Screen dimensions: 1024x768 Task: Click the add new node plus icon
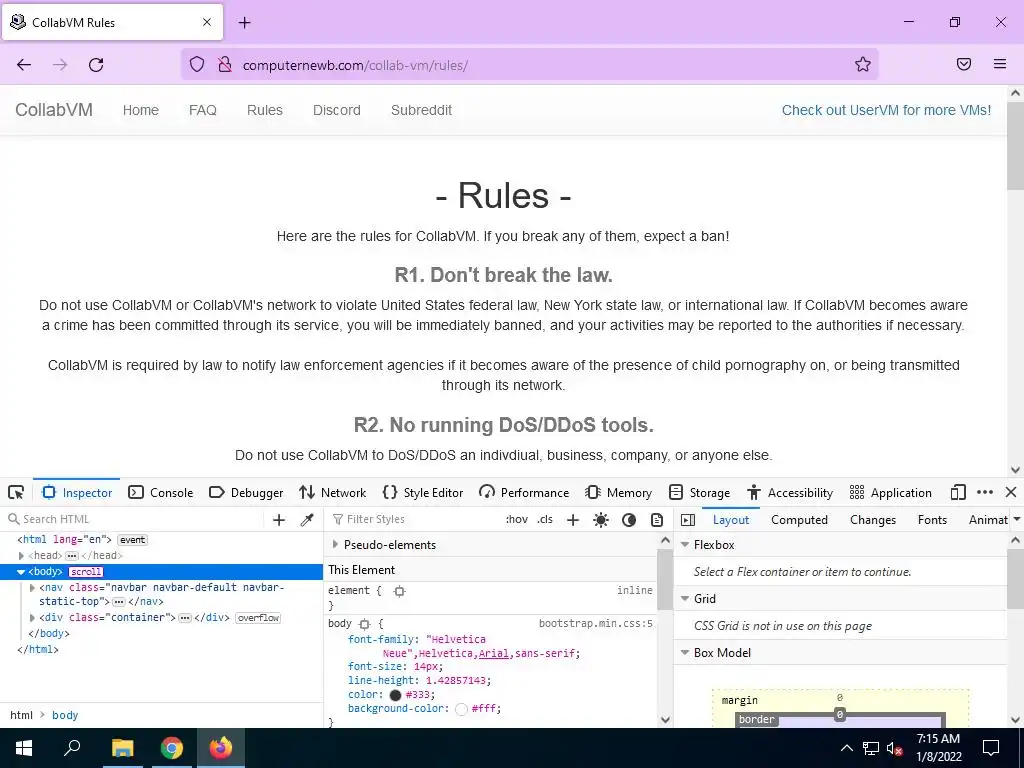coord(279,520)
